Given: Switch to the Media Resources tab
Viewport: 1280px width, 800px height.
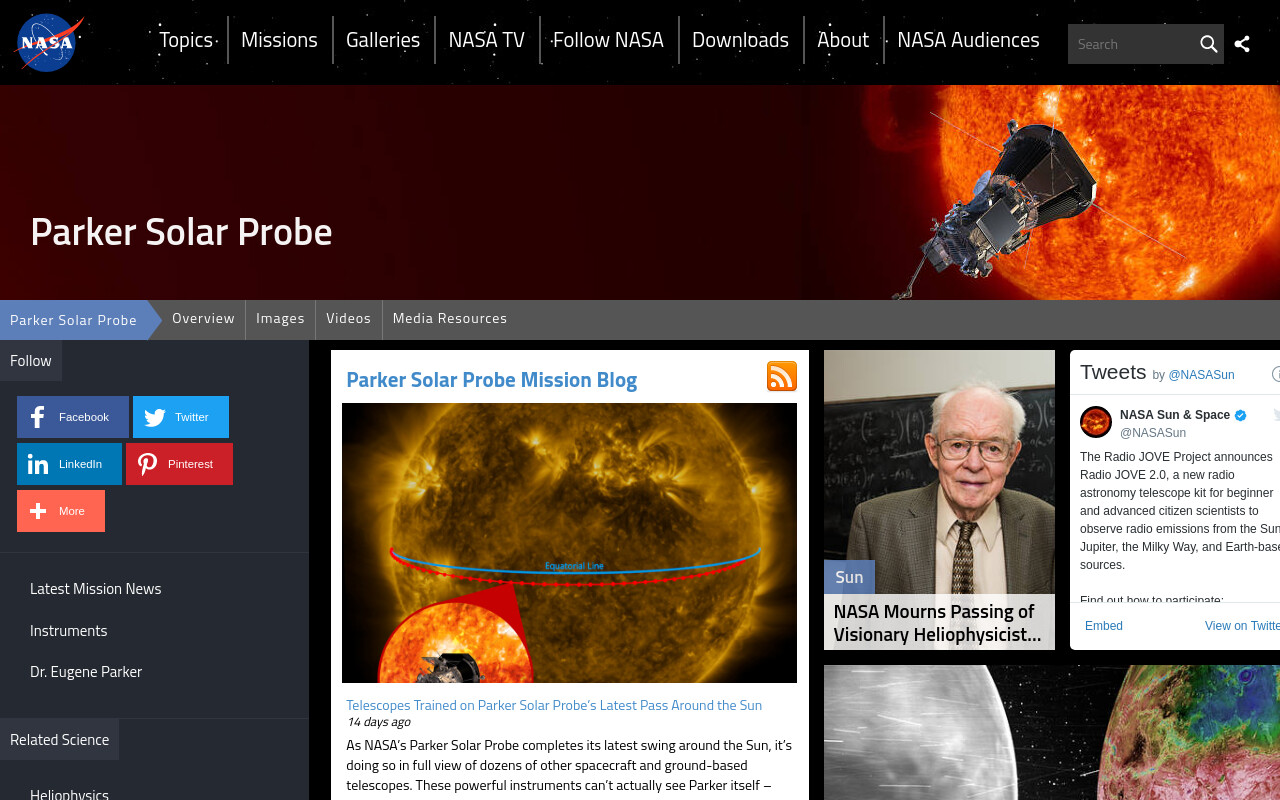Looking at the screenshot, I should pyautogui.click(x=450, y=319).
